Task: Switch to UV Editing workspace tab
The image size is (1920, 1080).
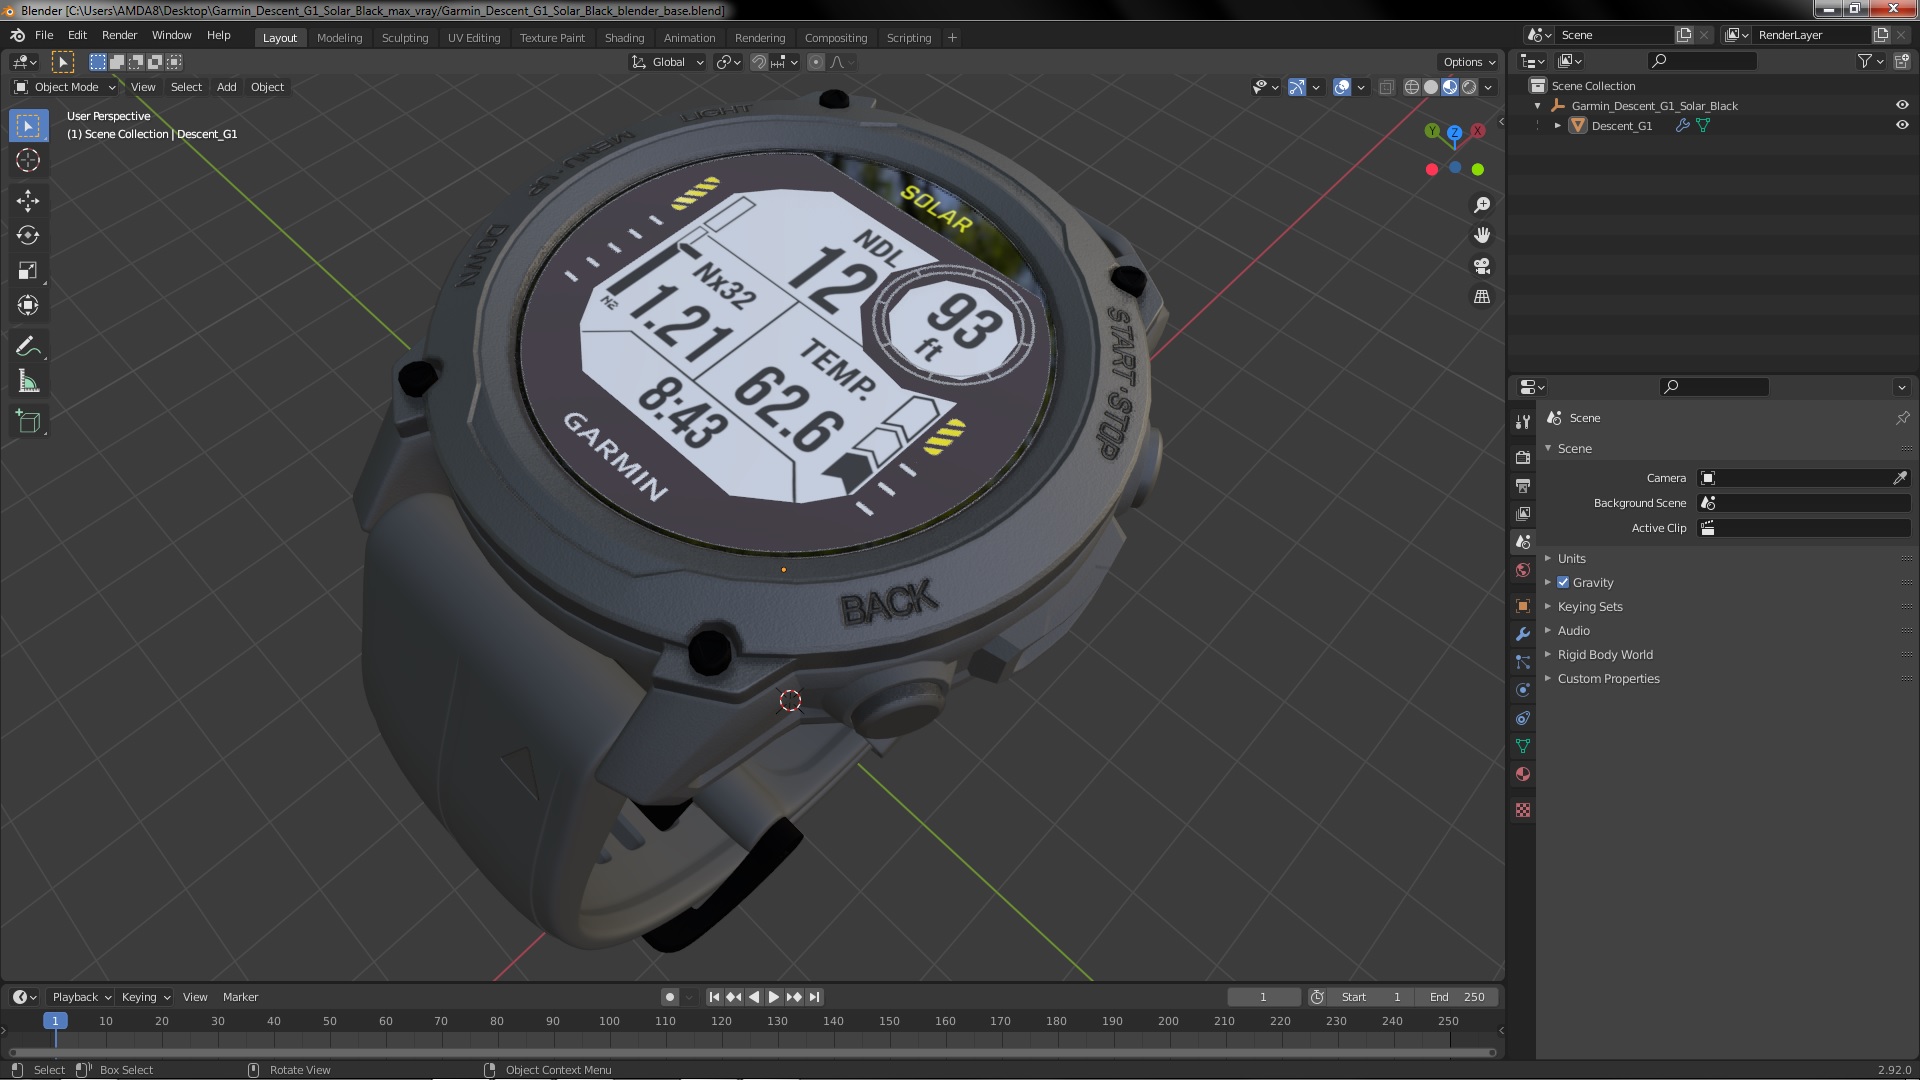Action: tap(474, 38)
